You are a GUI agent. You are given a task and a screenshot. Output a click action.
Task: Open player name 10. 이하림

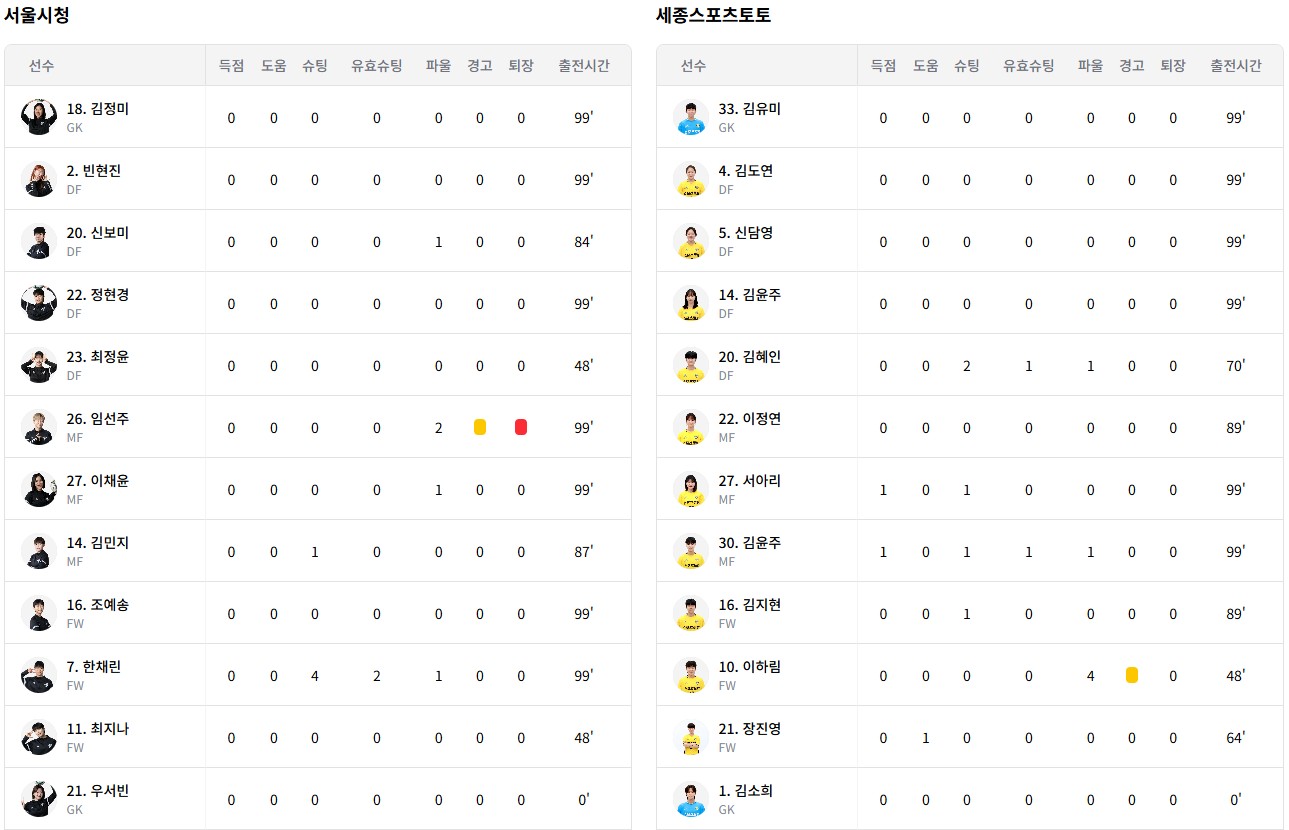pyautogui.click(x=749, y=667)
